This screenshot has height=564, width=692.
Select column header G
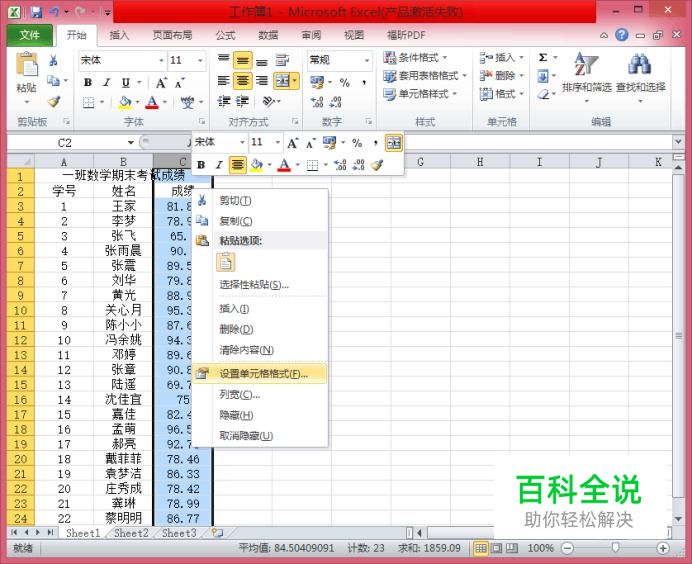[x=421, y=162]
